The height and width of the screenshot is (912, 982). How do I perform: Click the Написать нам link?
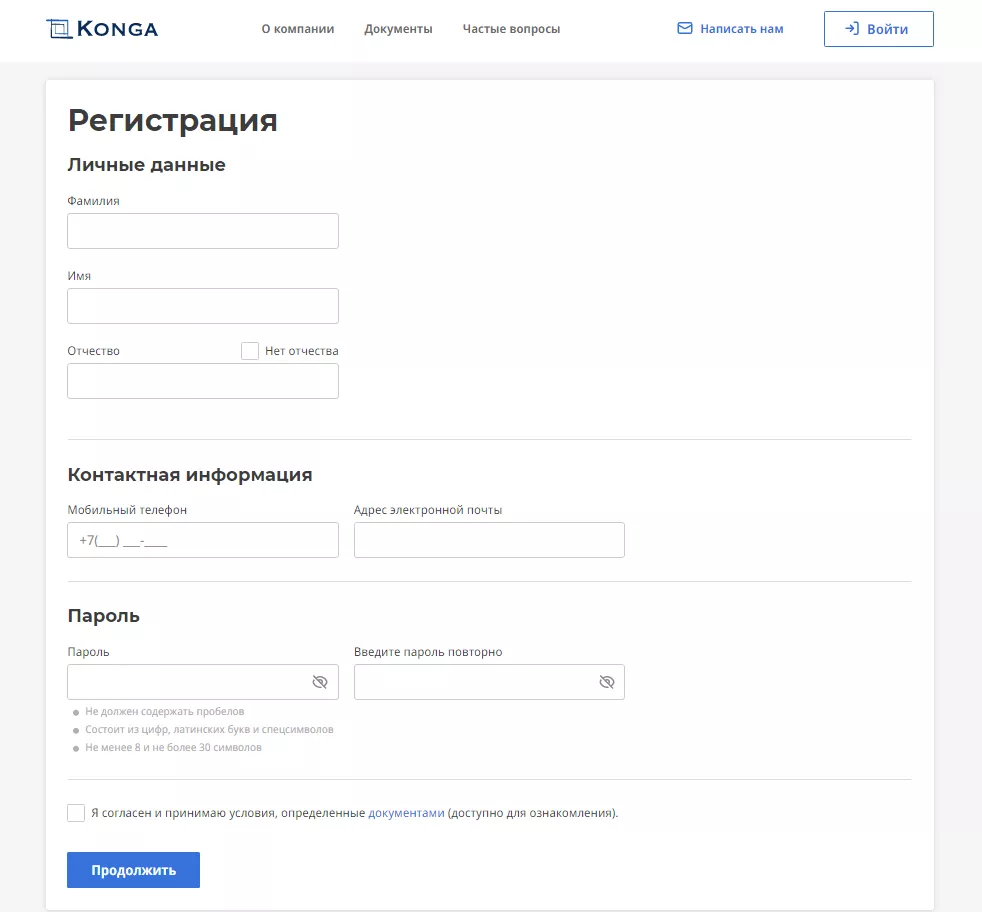point(741,29)
